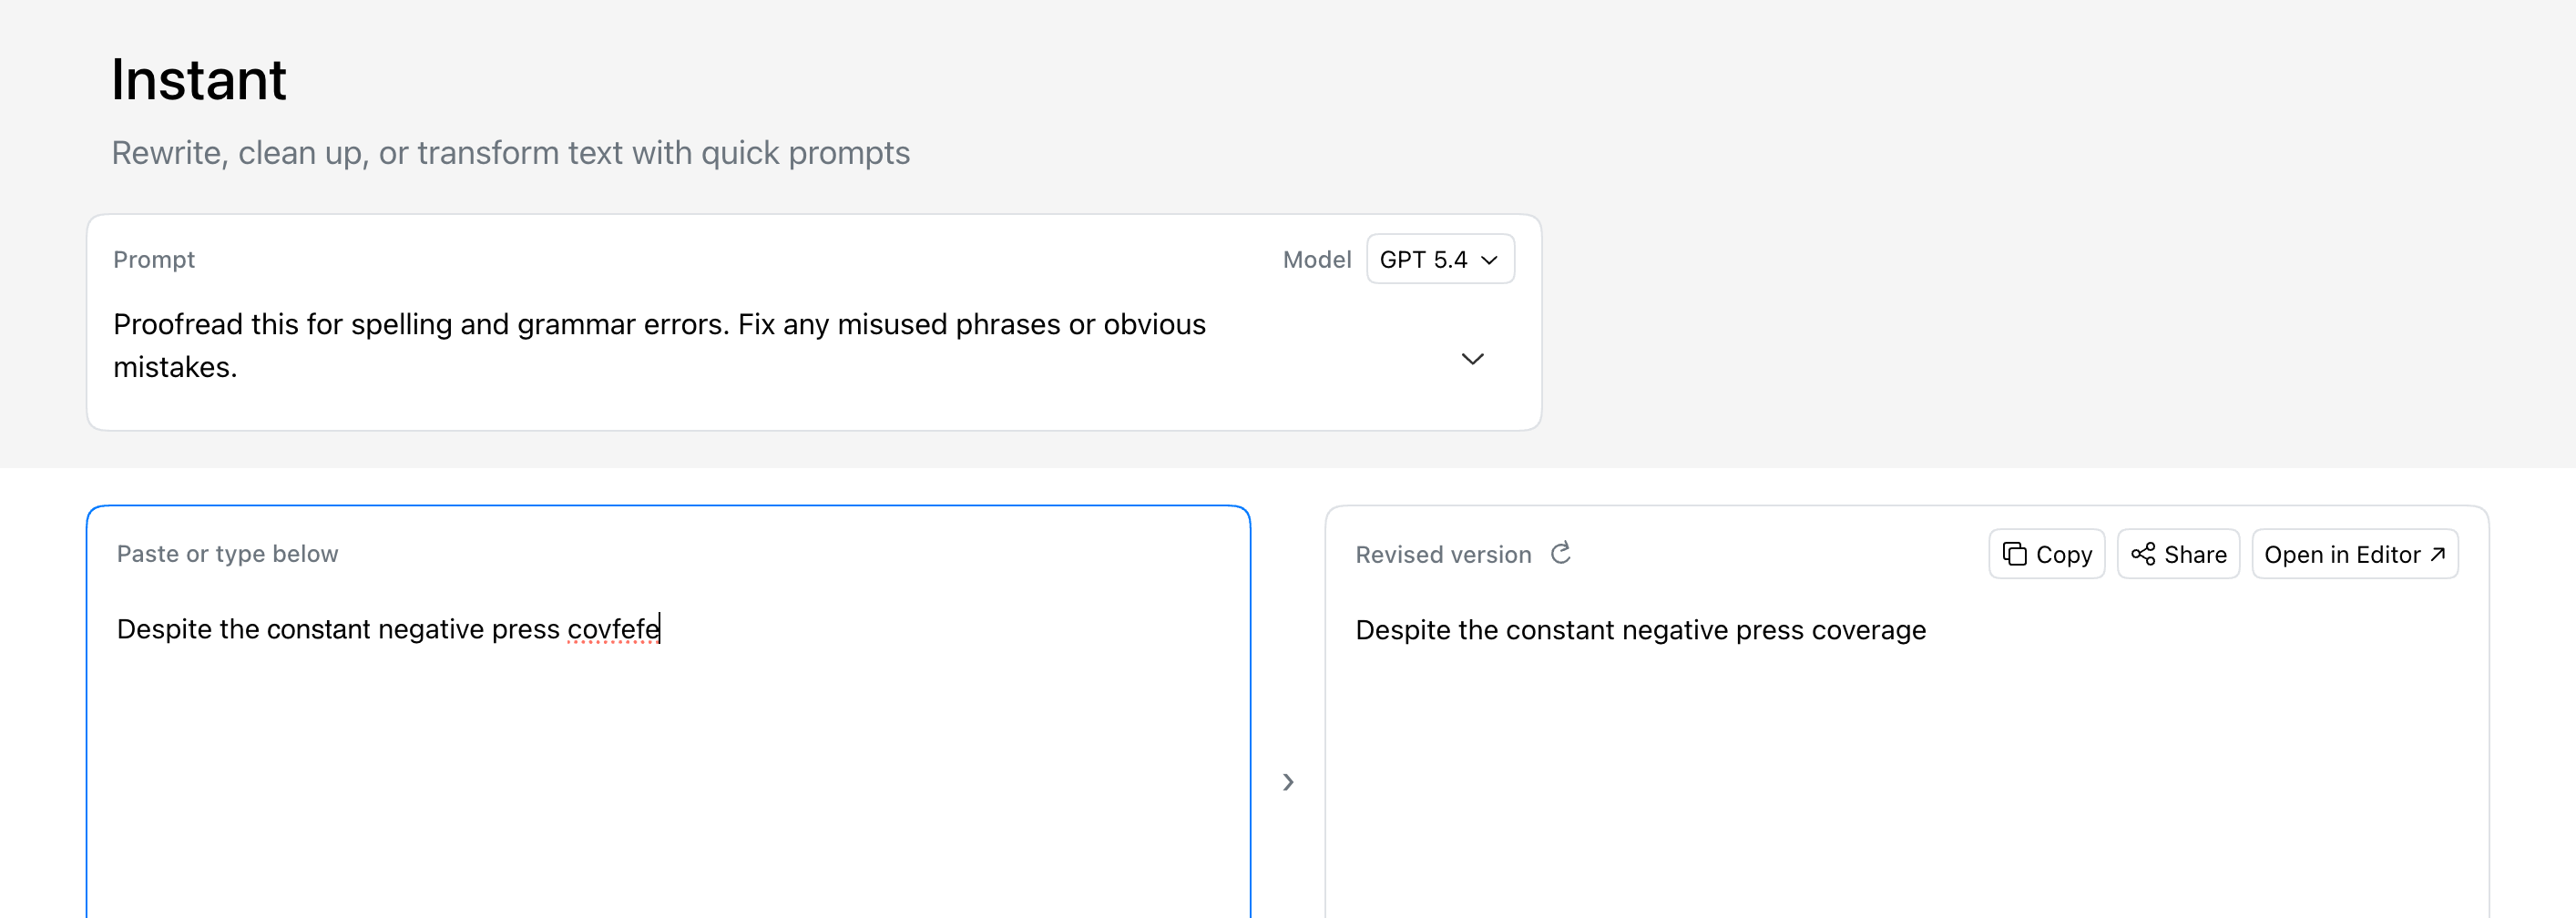Click the arrow icon in Open in Editor
2576x918 pixels.
[x=2437, y=554]
